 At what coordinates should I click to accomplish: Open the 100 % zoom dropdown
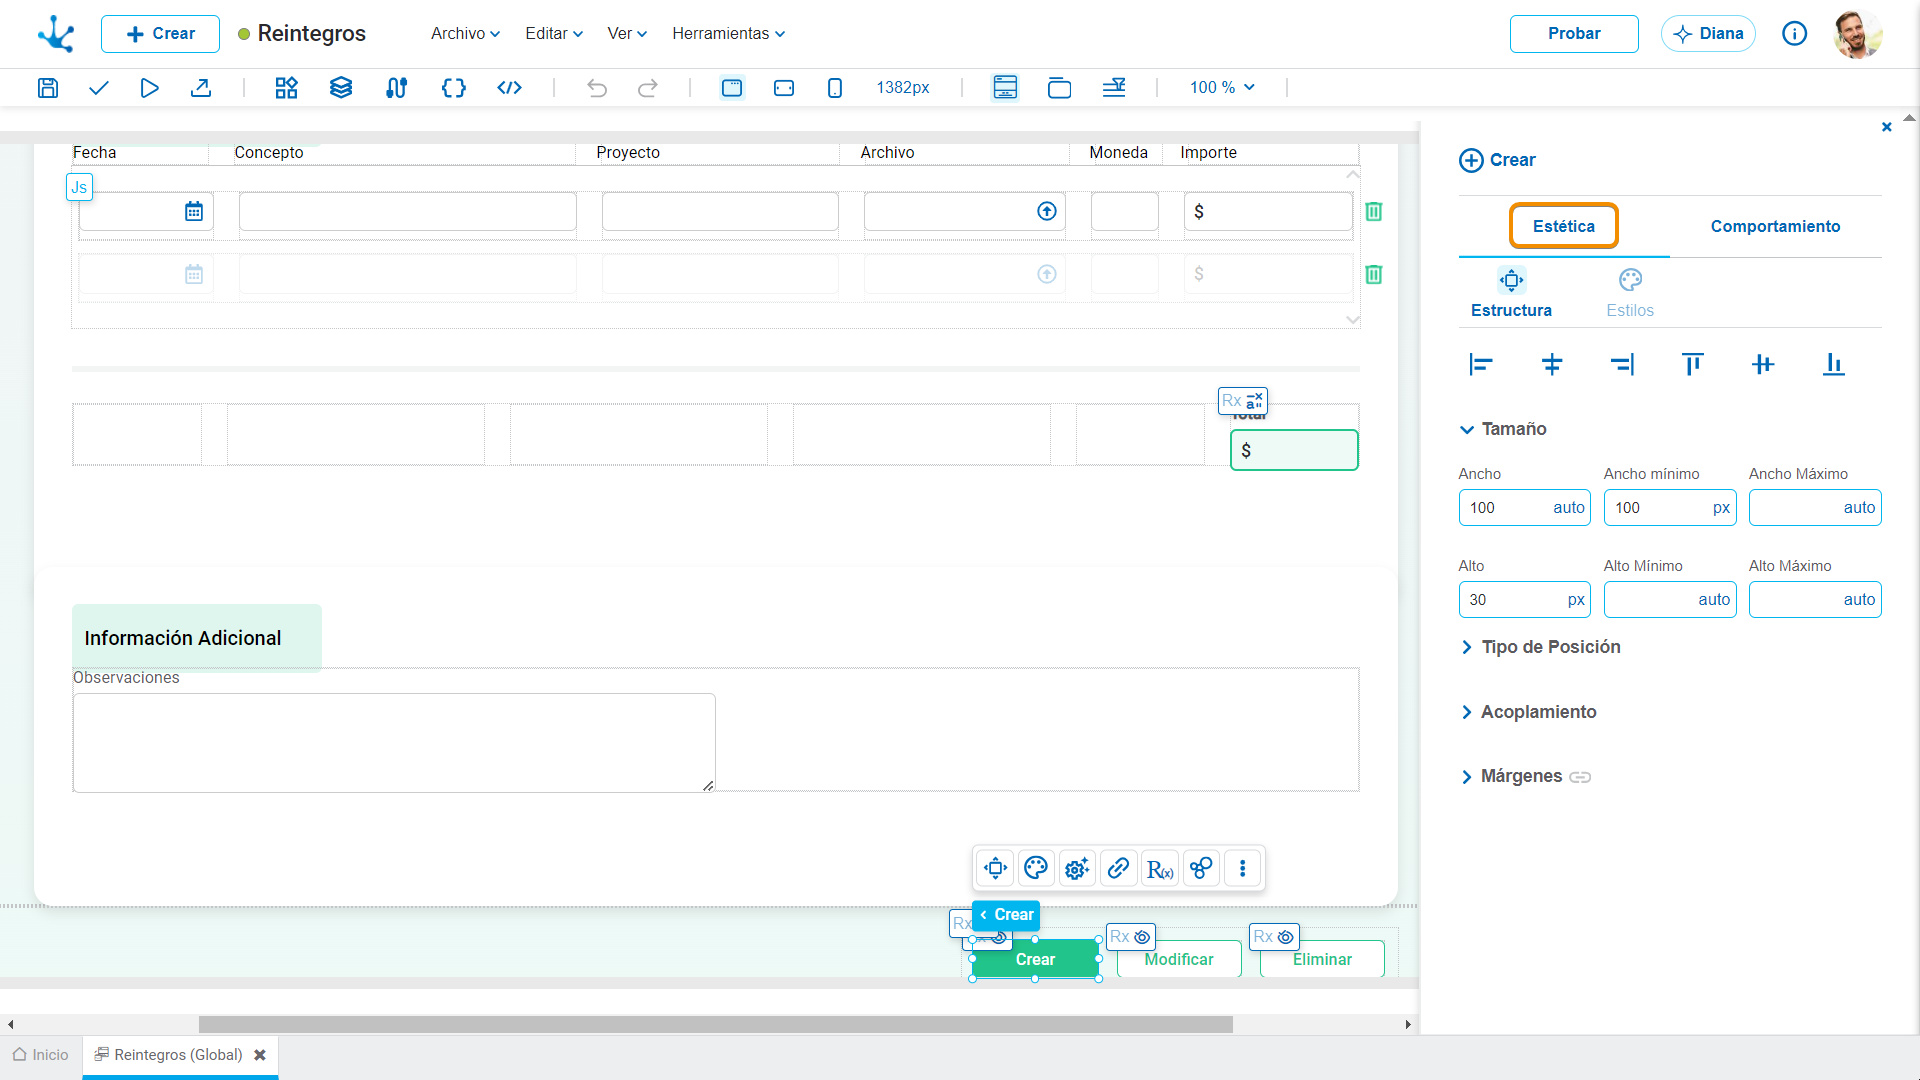pos(1222,88)
